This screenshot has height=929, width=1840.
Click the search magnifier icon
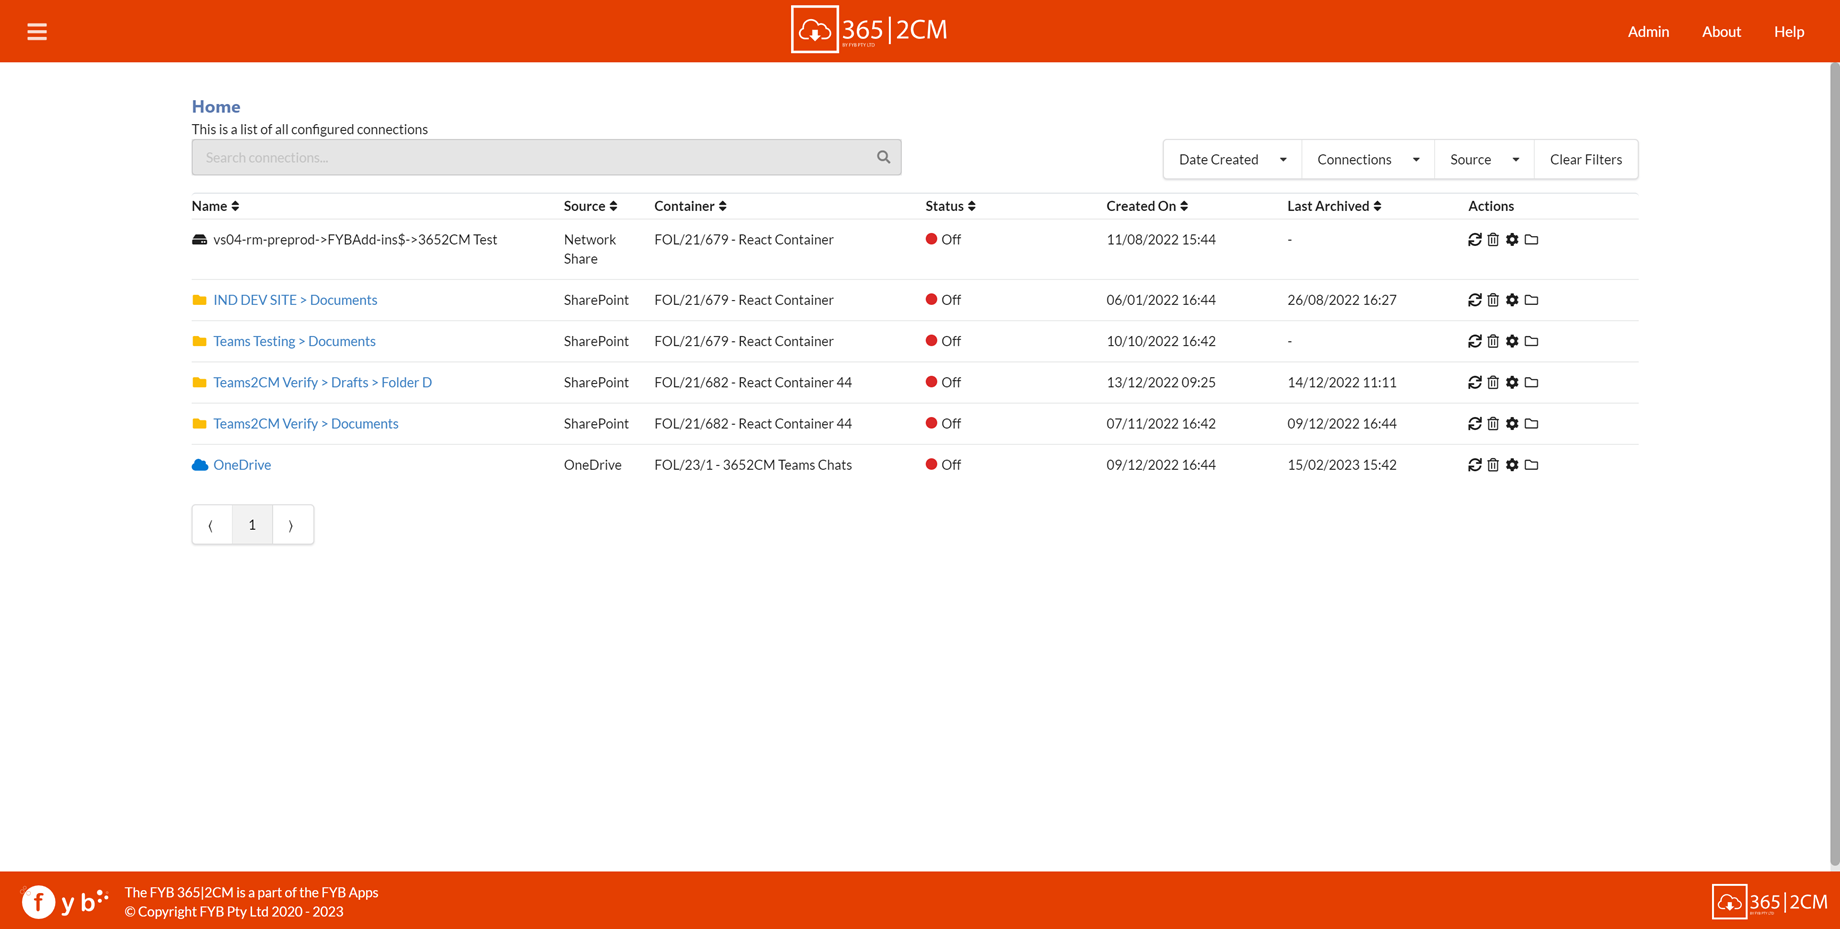(883, 157)
